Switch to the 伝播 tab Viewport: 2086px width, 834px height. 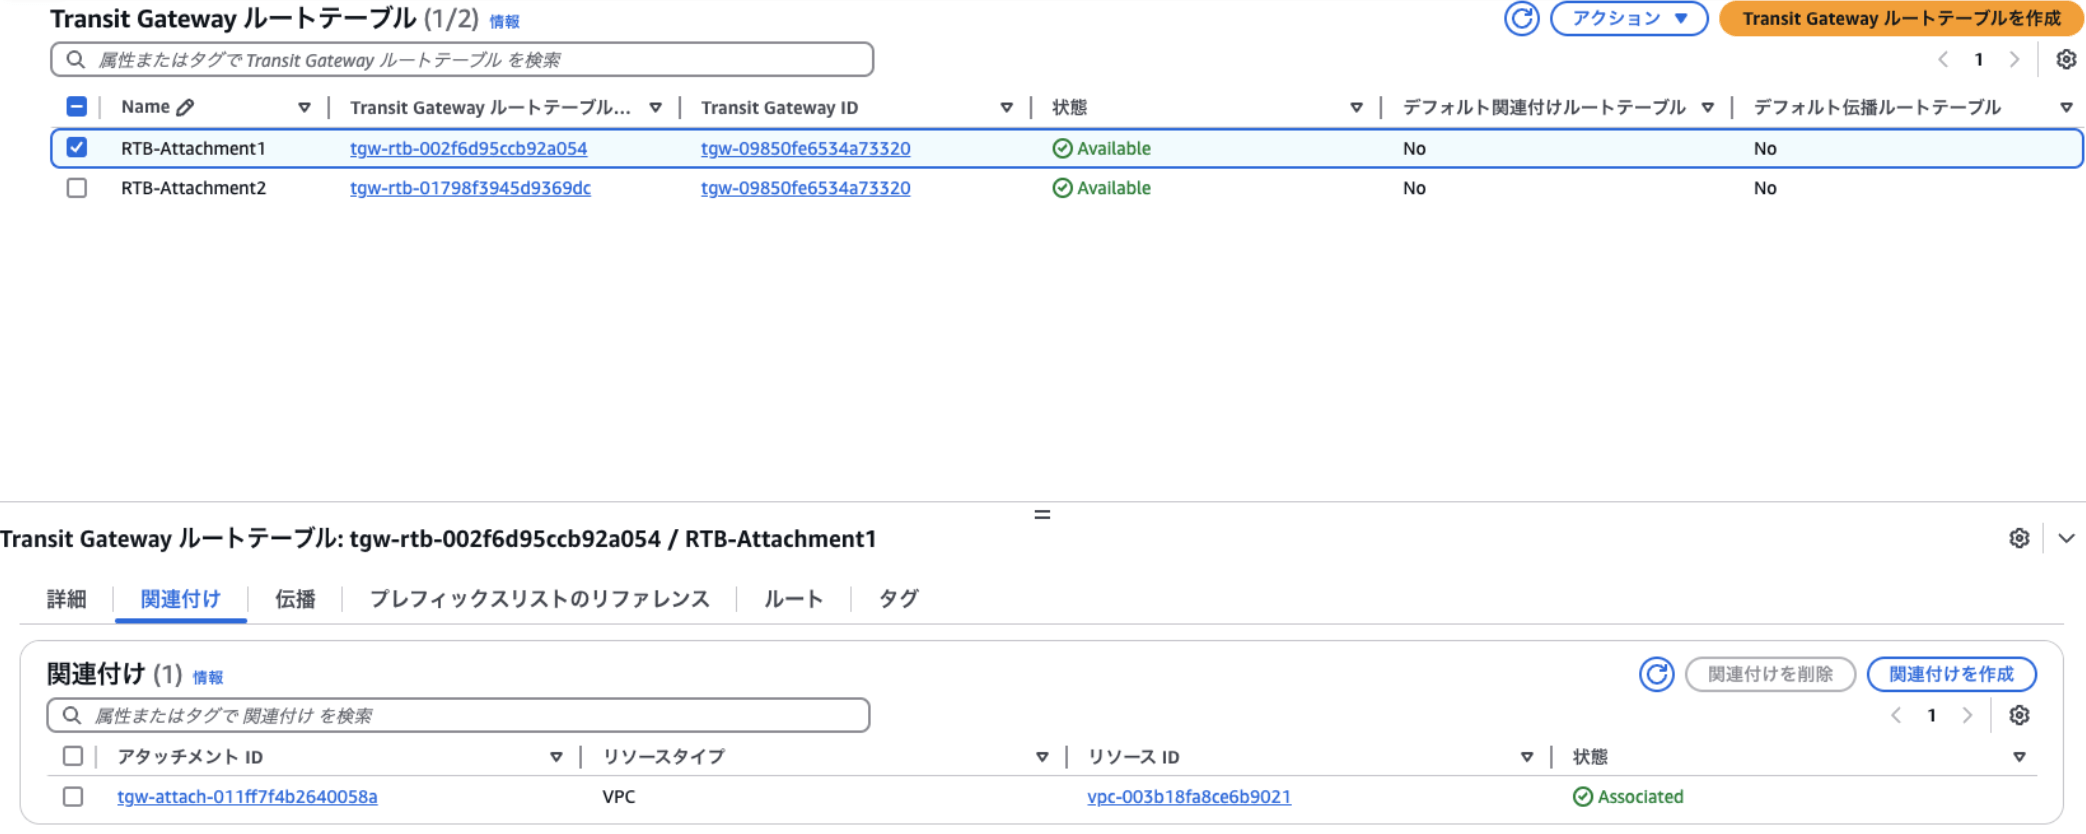295,599
